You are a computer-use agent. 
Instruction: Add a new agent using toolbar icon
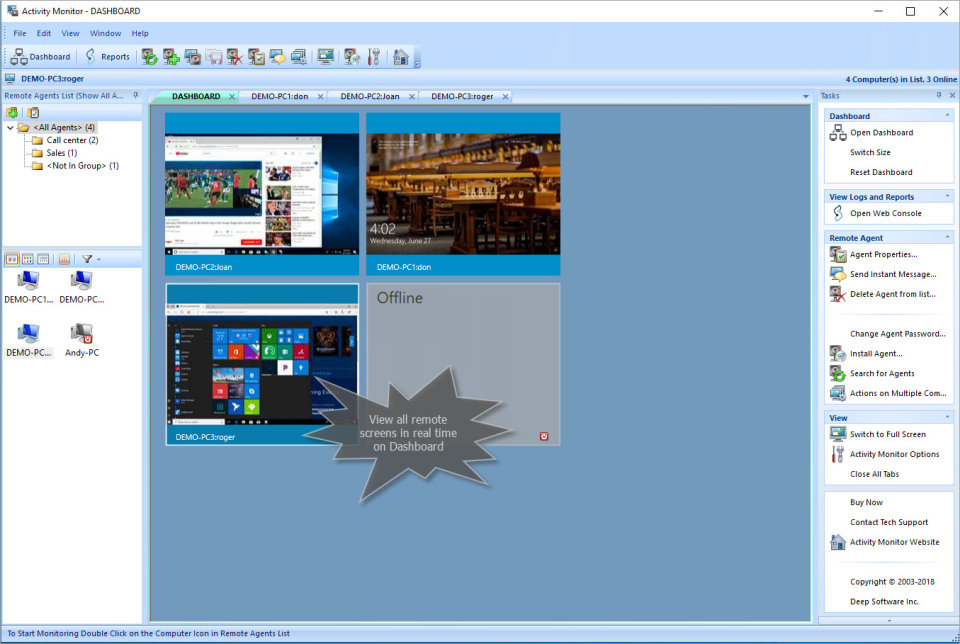(x=171, y=57)
